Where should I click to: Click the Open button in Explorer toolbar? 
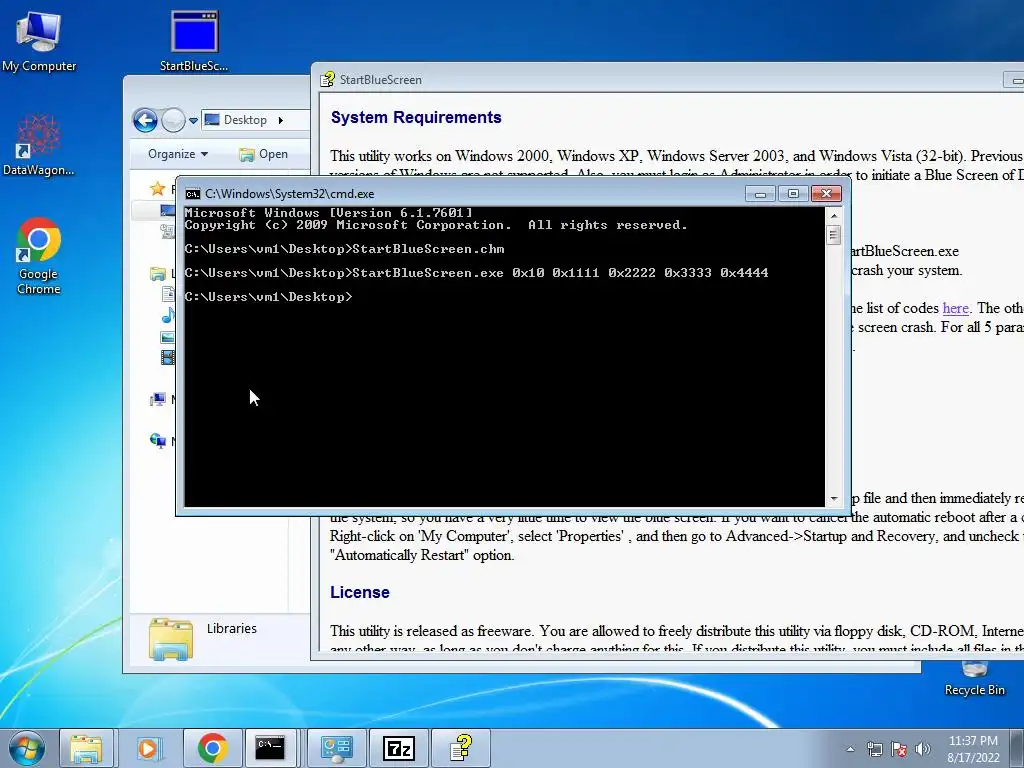[264, 154]
